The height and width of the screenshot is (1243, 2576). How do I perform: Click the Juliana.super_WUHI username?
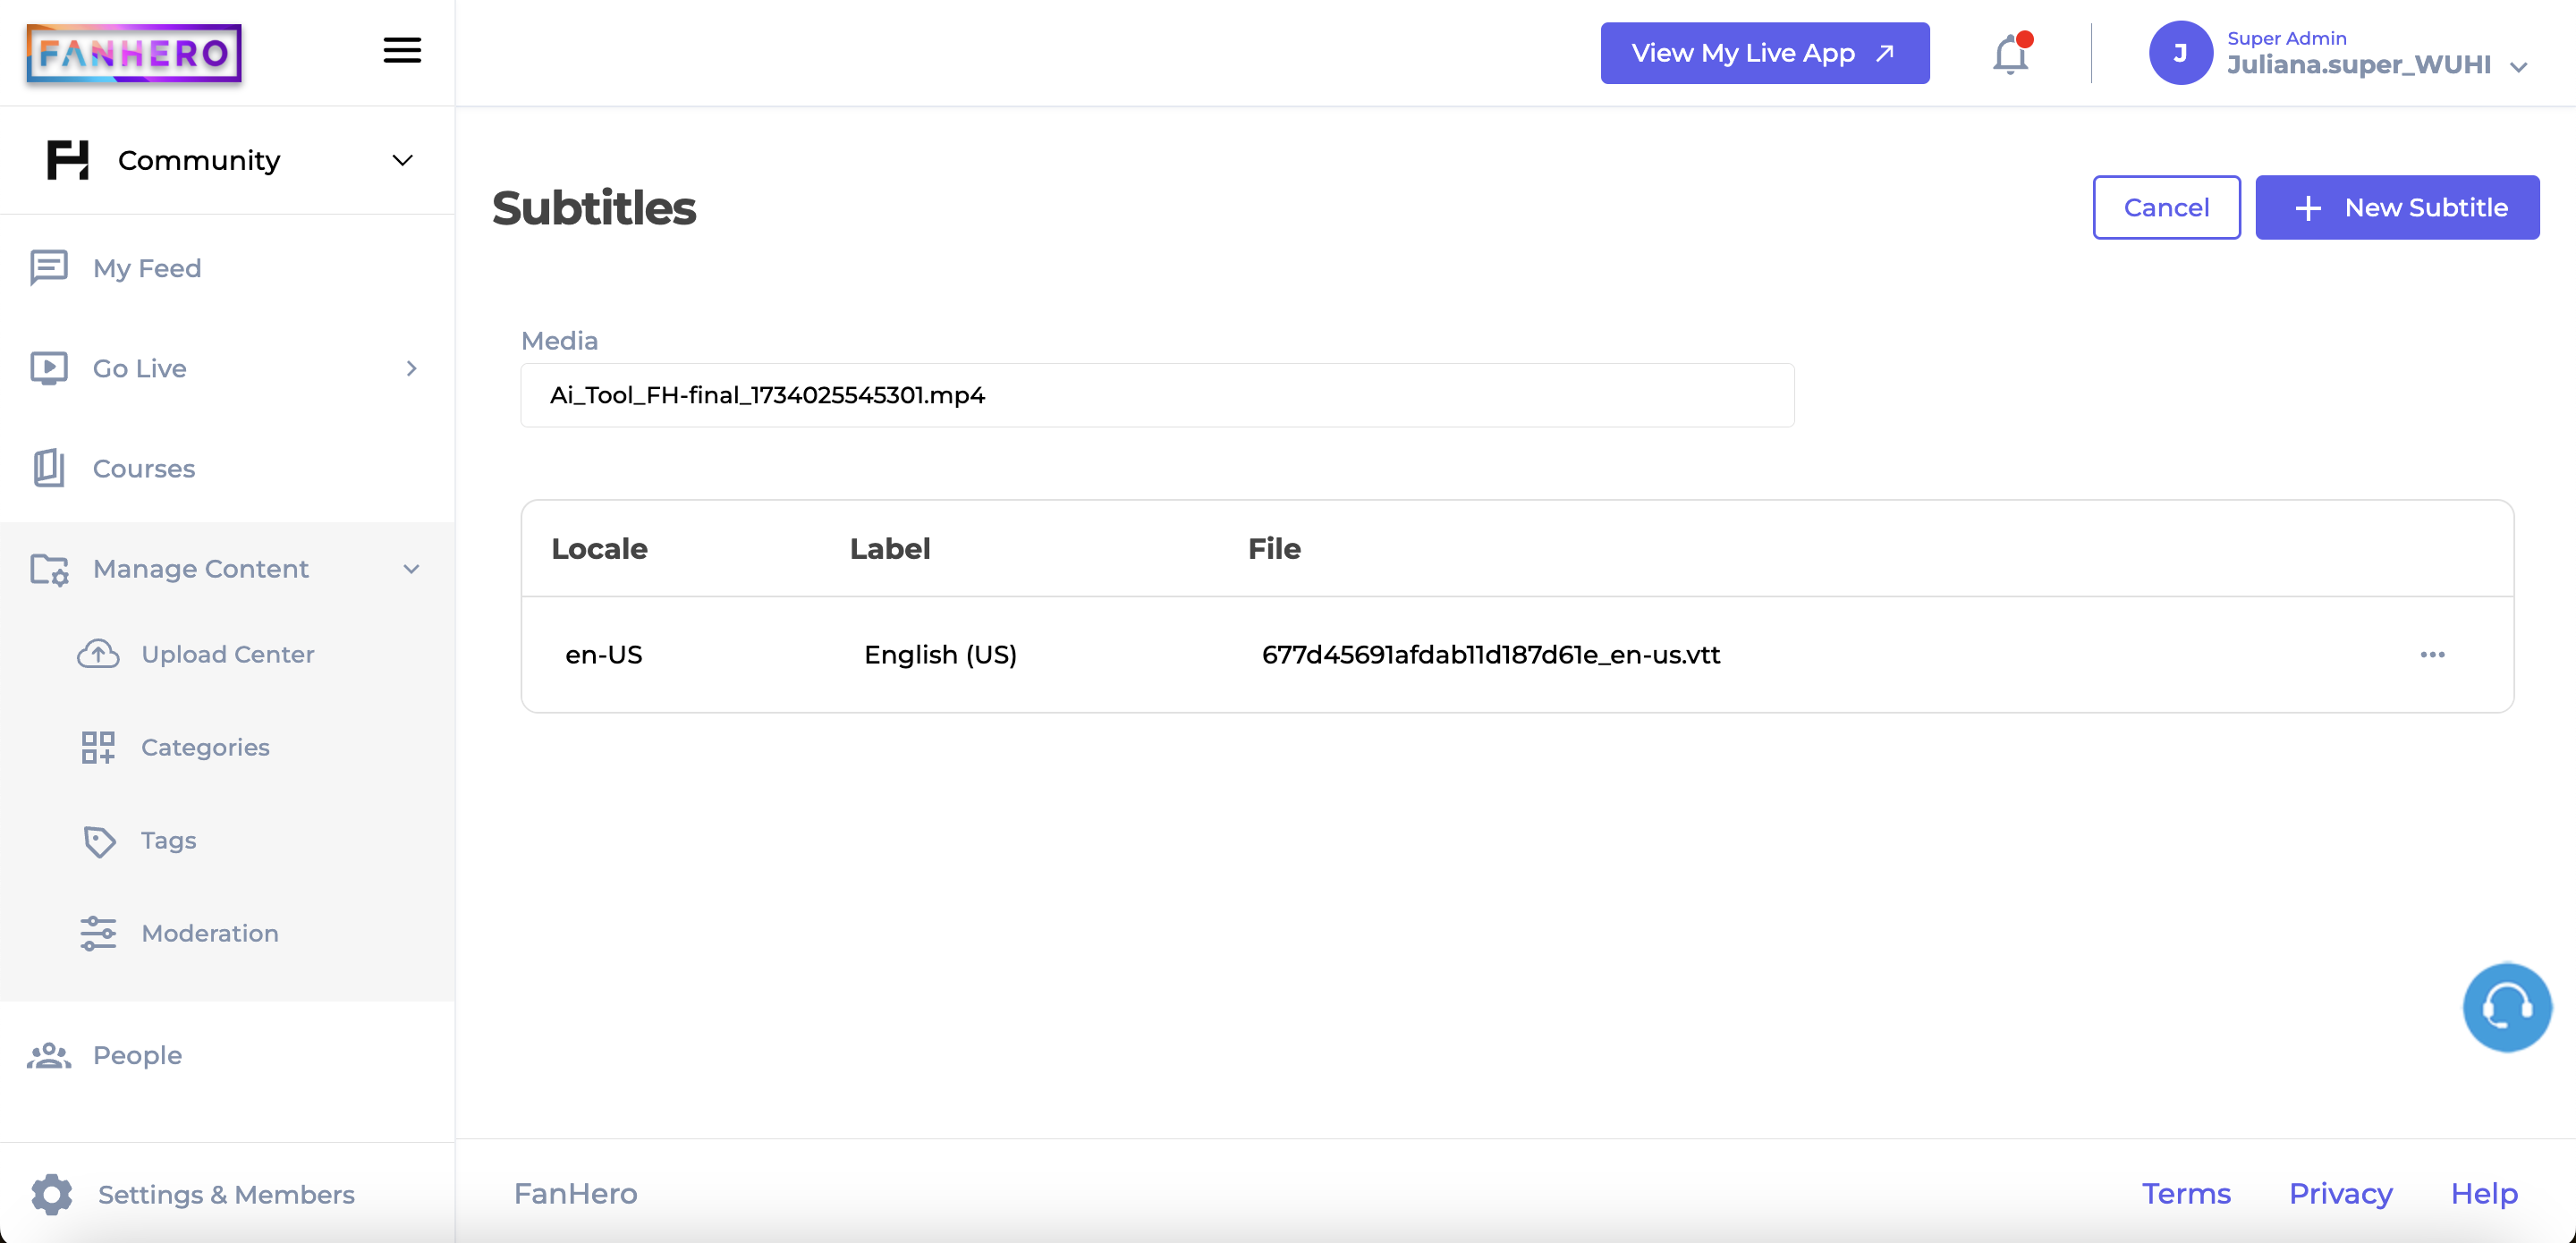2358,65
